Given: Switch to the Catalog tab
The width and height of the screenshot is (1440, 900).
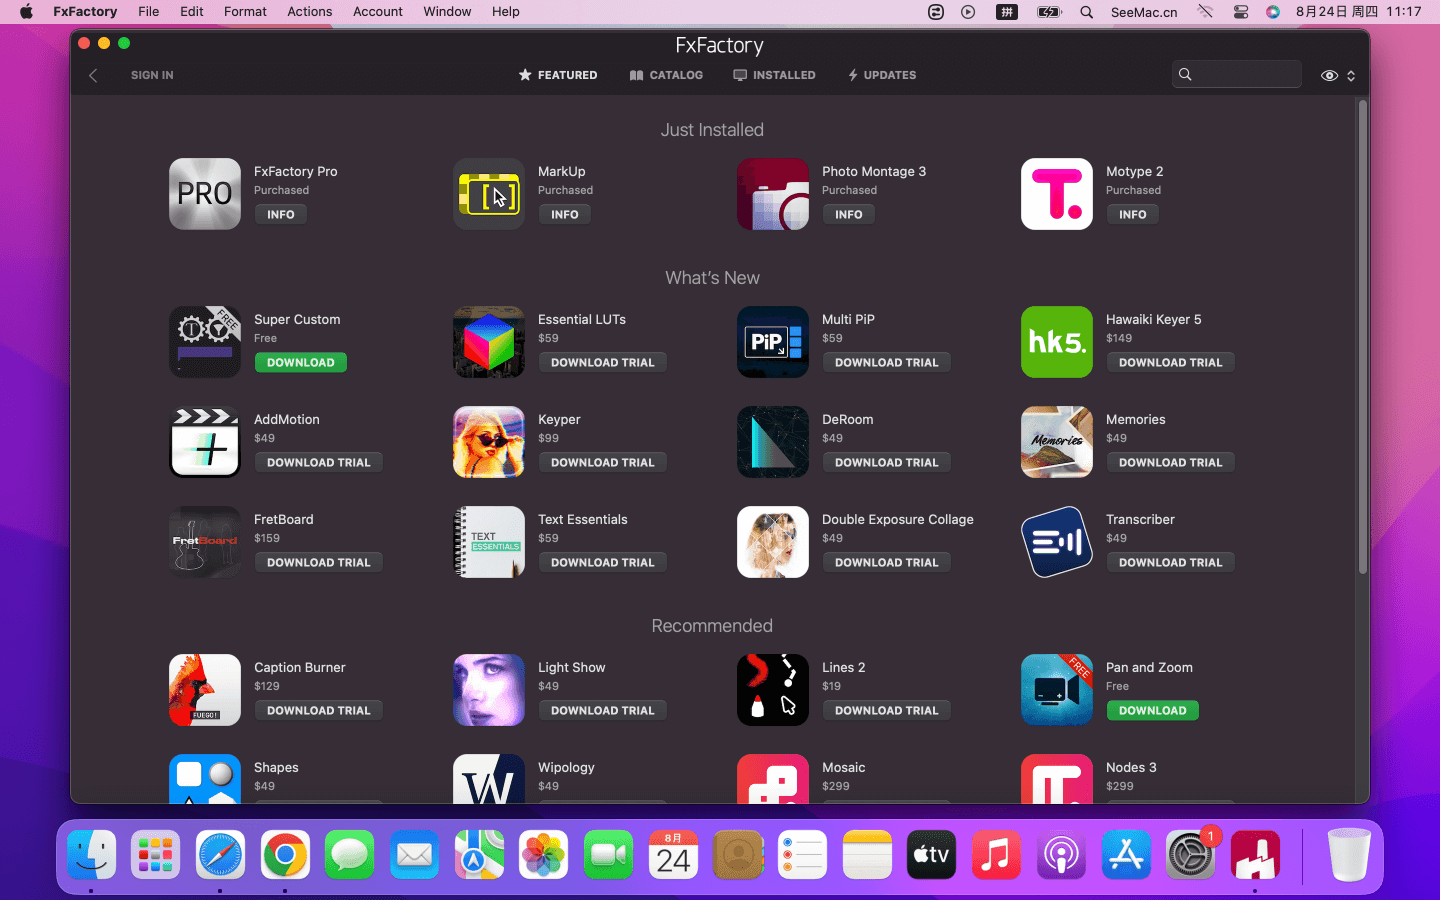Looking at the screenshot, I should [666, 75].
